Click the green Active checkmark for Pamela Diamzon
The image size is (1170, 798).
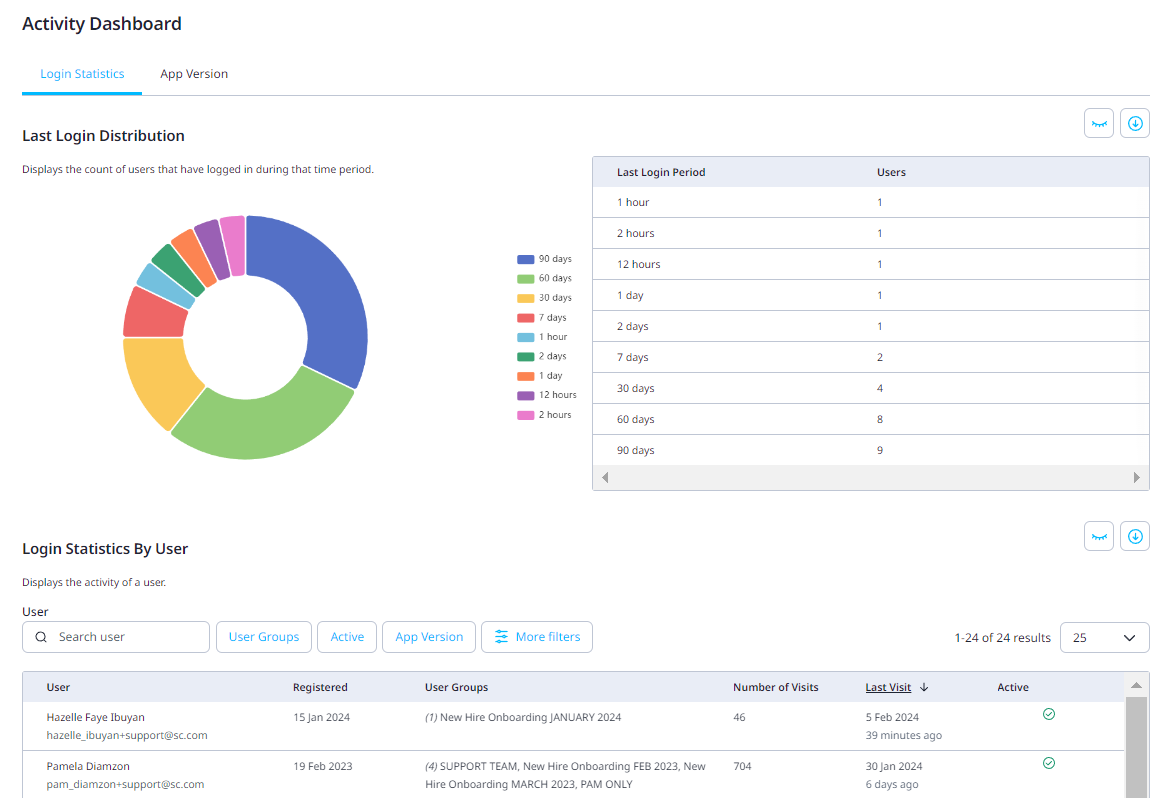pos(1049,762)
